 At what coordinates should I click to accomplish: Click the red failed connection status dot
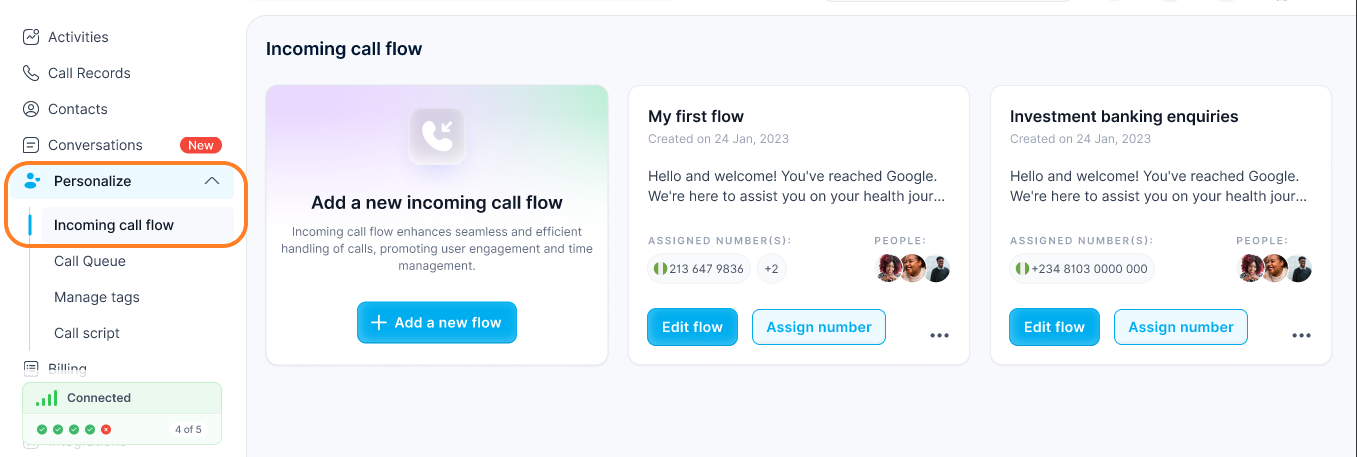[x=106, y=429]
